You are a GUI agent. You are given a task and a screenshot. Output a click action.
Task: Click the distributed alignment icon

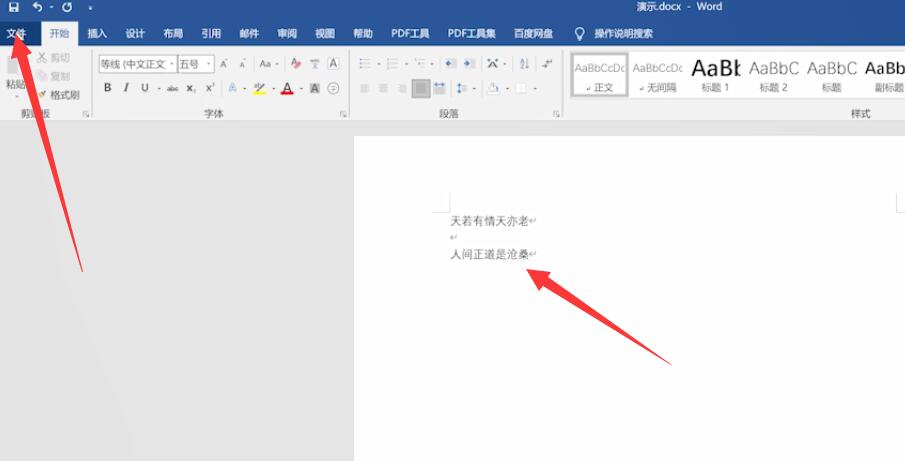pos(439,88)
